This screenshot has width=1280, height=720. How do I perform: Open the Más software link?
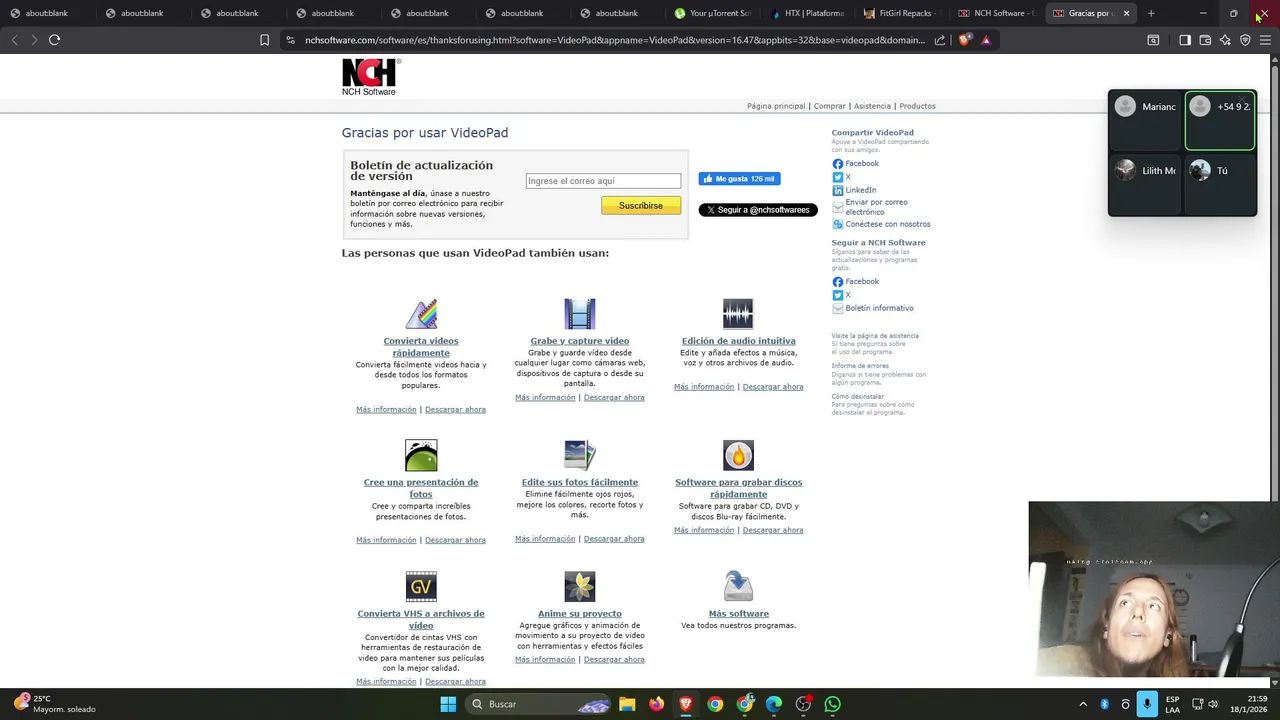coord(739,614)
